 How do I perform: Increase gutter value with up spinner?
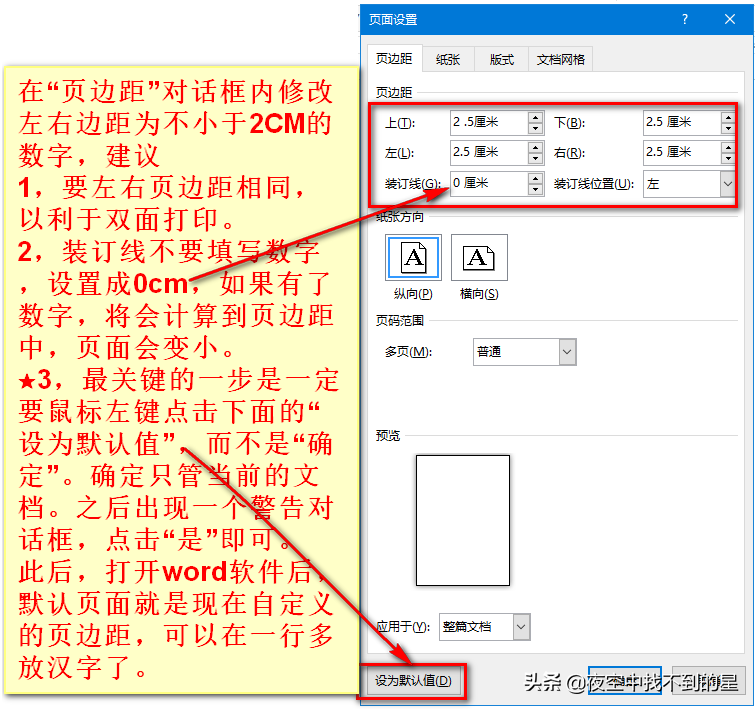coord(535,178)
